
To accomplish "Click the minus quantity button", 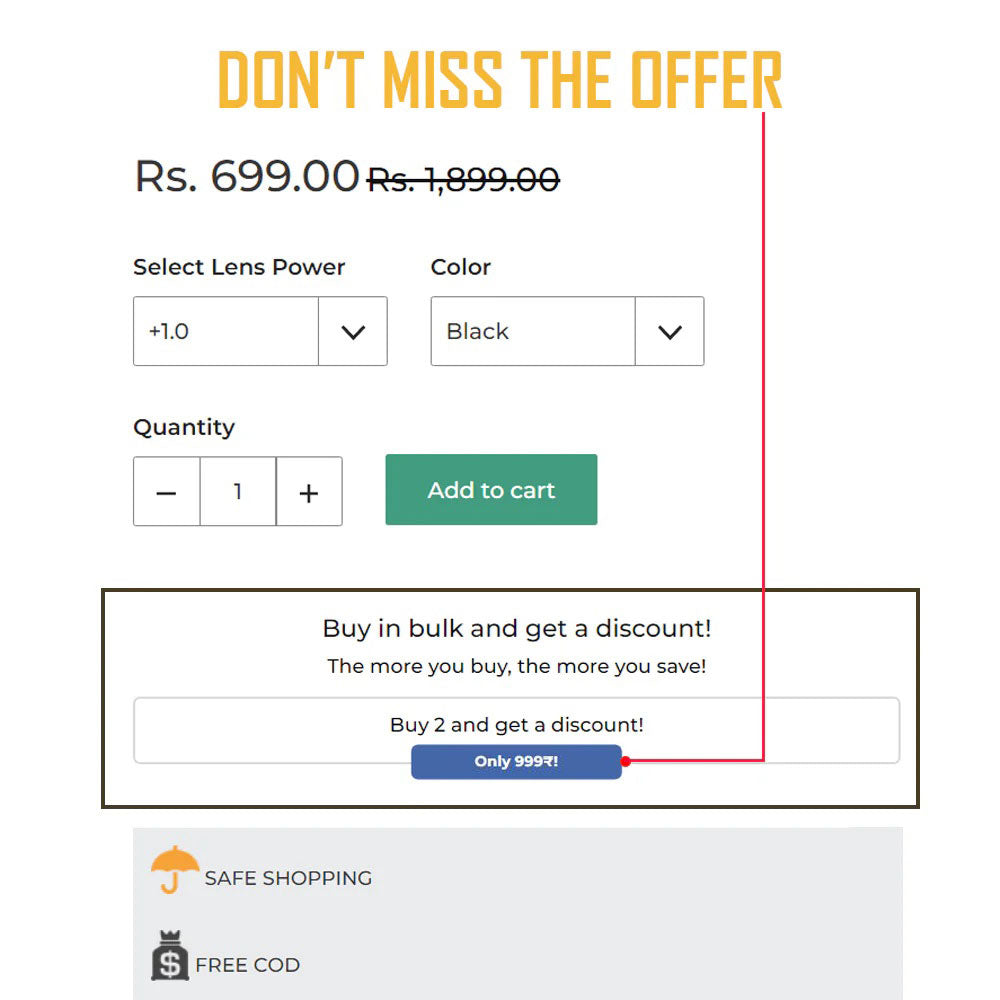I will pyautogui.click(x=167, y=492).
